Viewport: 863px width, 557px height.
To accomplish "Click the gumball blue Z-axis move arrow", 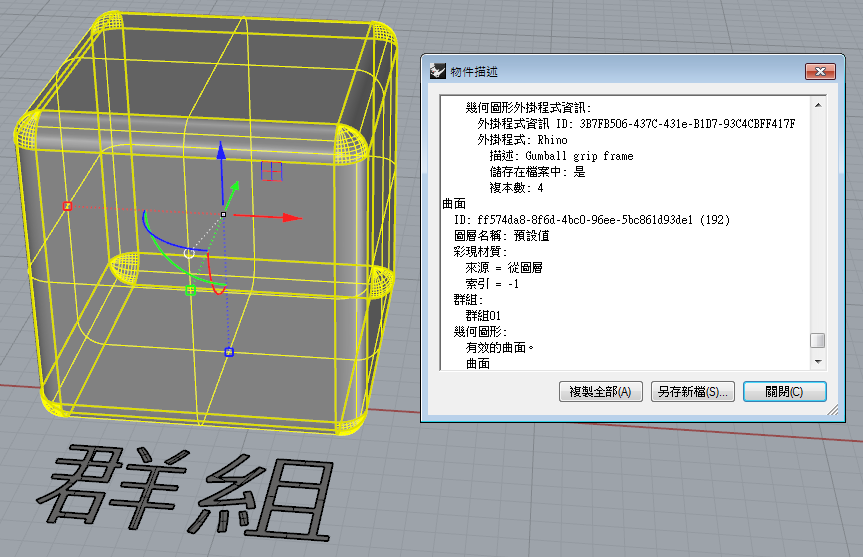I will [x=221, y=151].
